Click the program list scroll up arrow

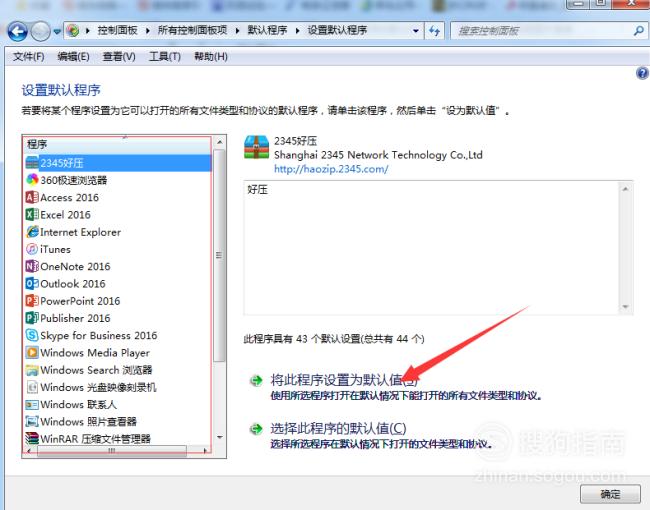[220, 143]
